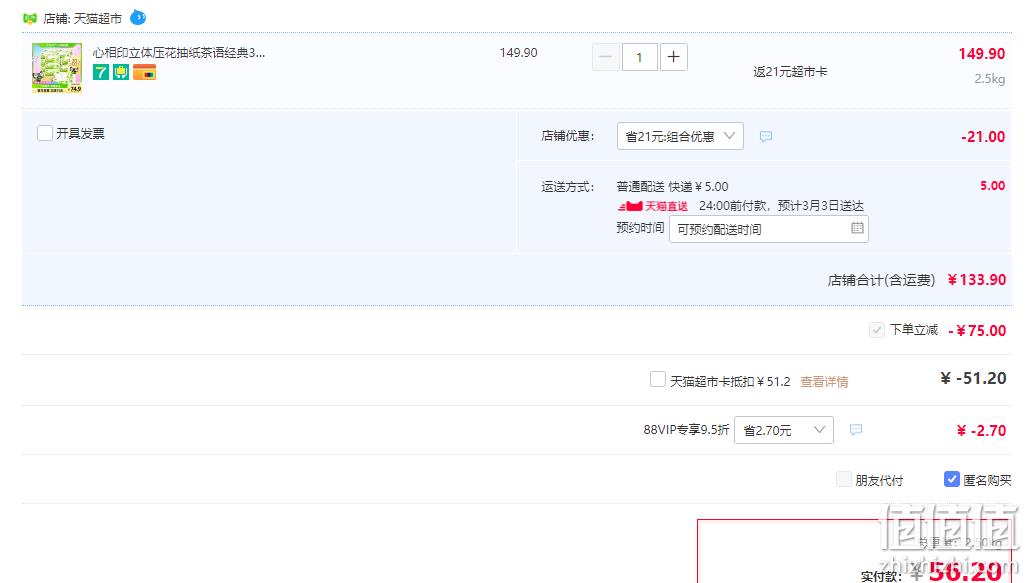Image resolution: width=1028 pixels, height=583 pixels.
Task: Click the 普通配送 快递 ¥5.00 shipping text
Action: point(672,187)
